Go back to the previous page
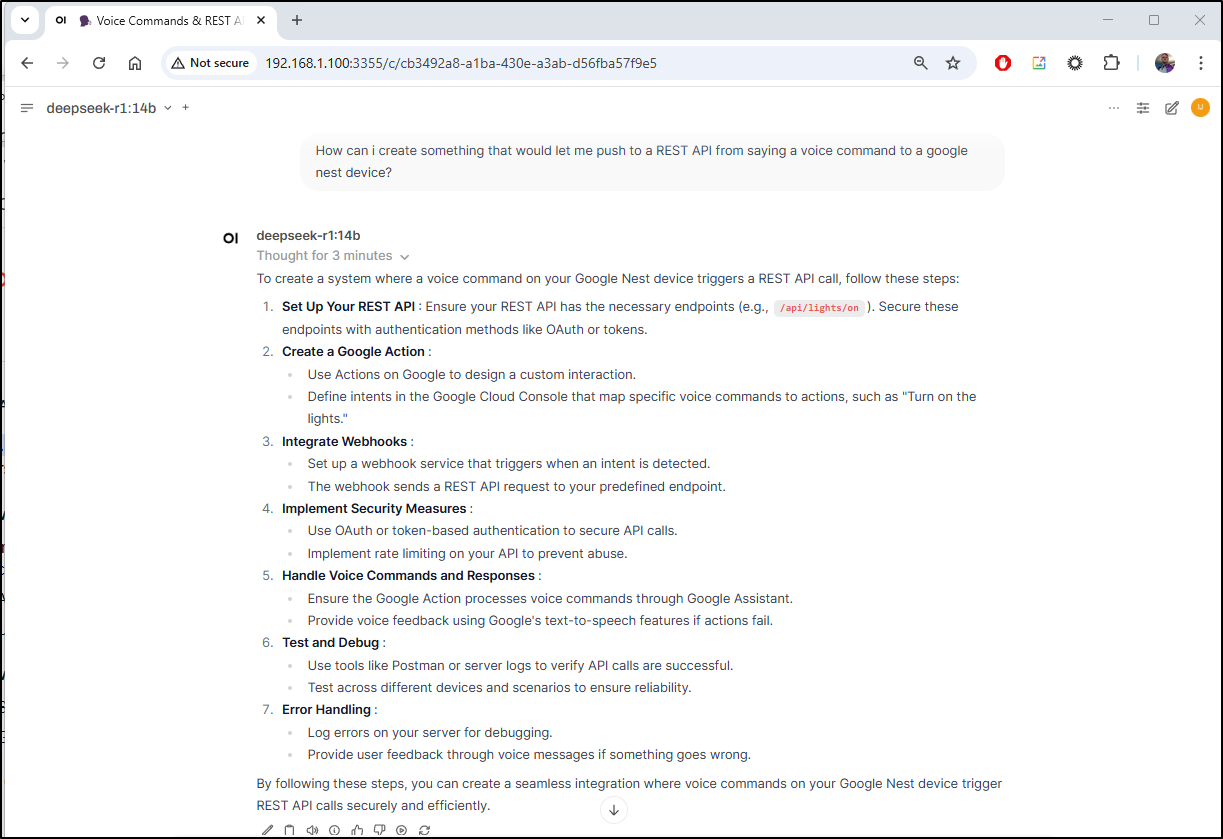Image resolution: width=1223 pixels, height=839 pixels. 27,63
